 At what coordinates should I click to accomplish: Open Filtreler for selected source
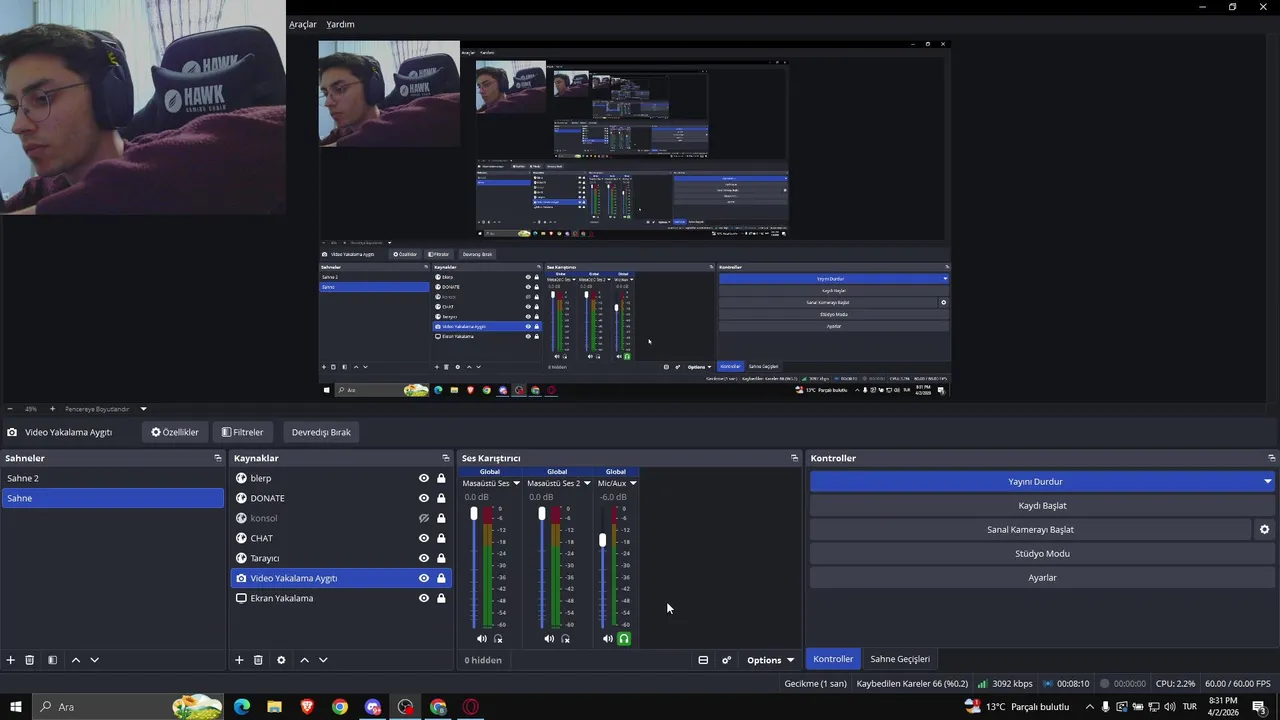point(242,432)
